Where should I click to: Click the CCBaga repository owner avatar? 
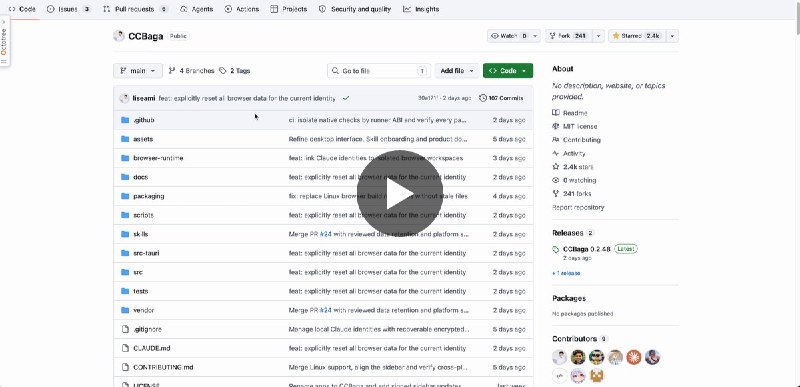tap(119, 36)
